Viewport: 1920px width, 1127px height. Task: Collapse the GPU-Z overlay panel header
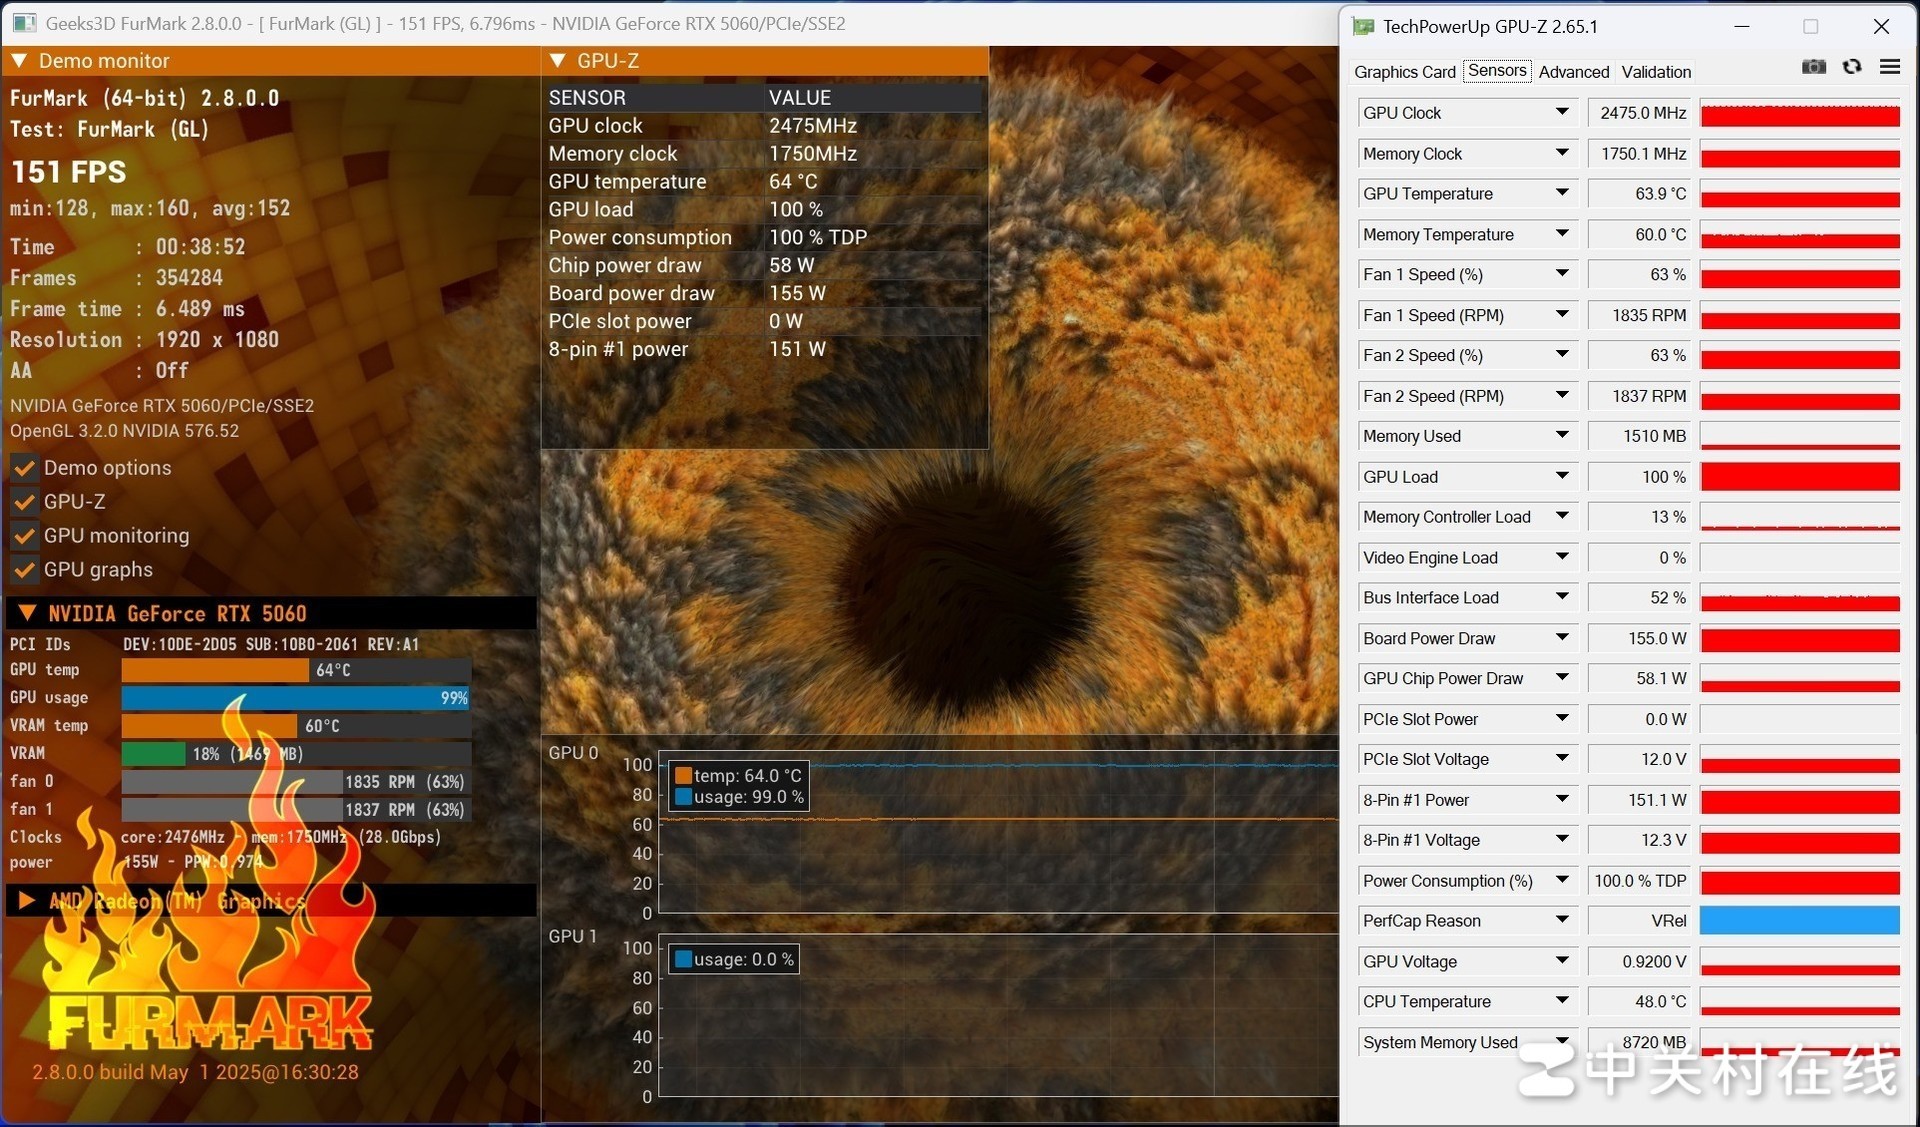[x=558, y=61]
